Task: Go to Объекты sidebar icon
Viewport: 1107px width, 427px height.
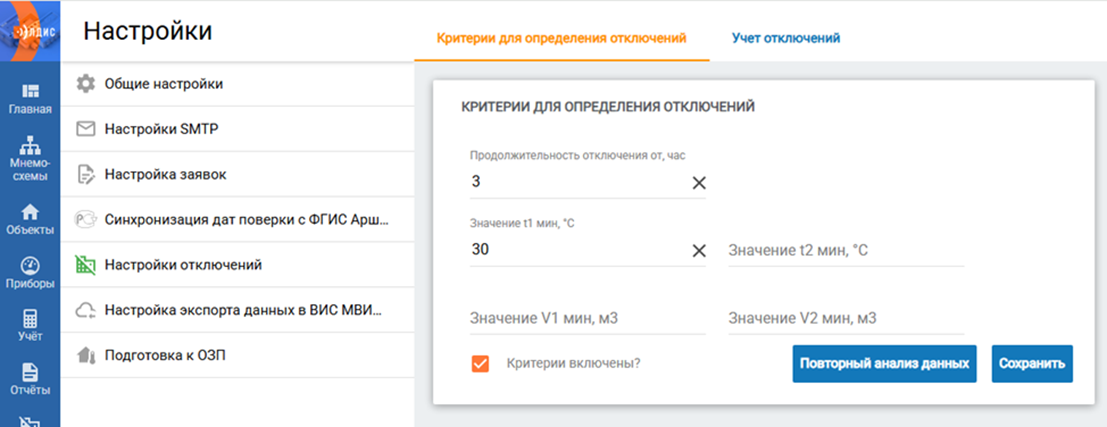Action: coord(30,219)
